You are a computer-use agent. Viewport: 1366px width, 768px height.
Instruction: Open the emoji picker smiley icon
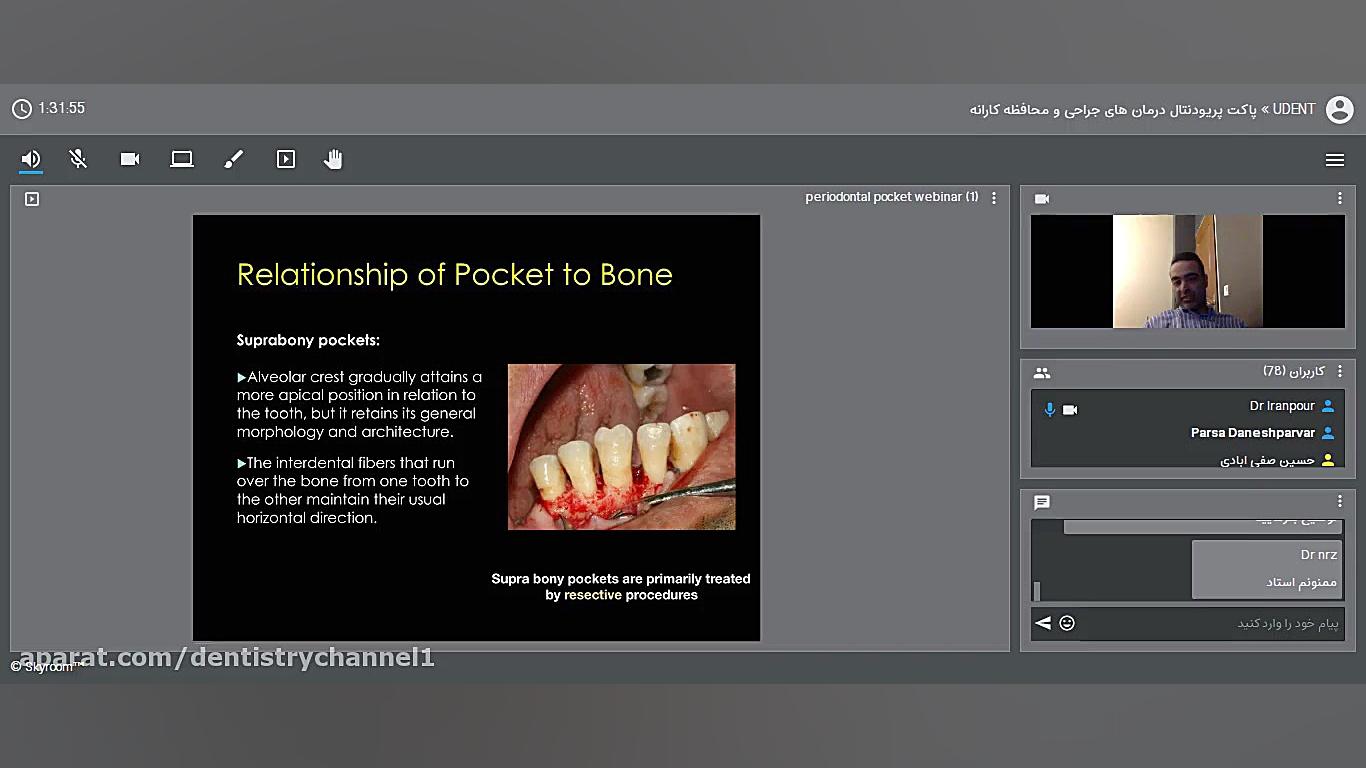1067,623
